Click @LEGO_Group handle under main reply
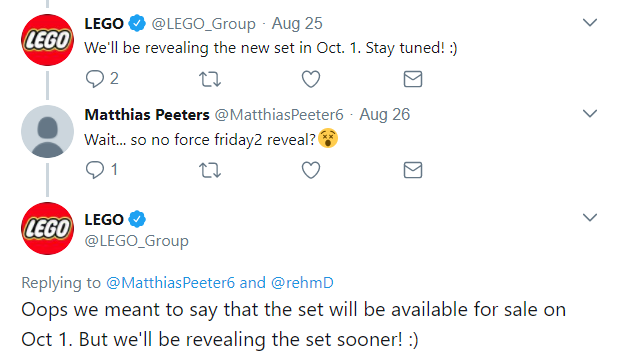 pyautogui.click(x=136, y=241)
